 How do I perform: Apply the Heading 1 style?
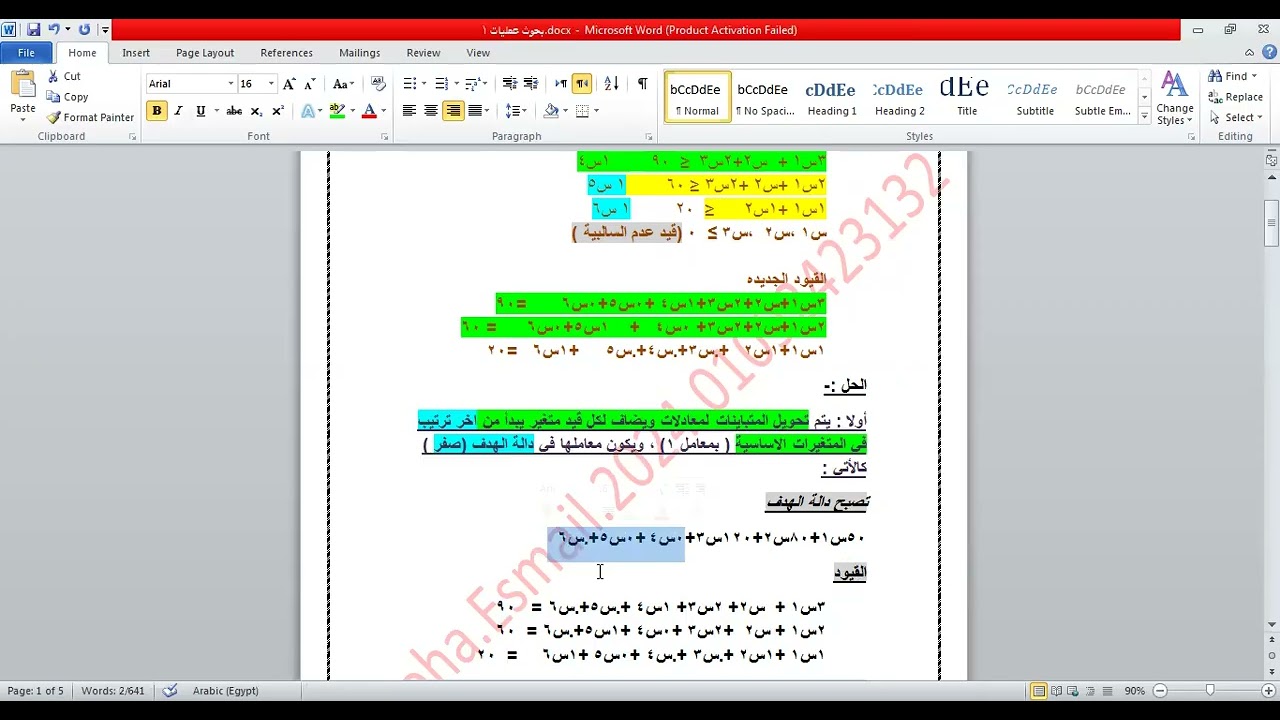831,97
